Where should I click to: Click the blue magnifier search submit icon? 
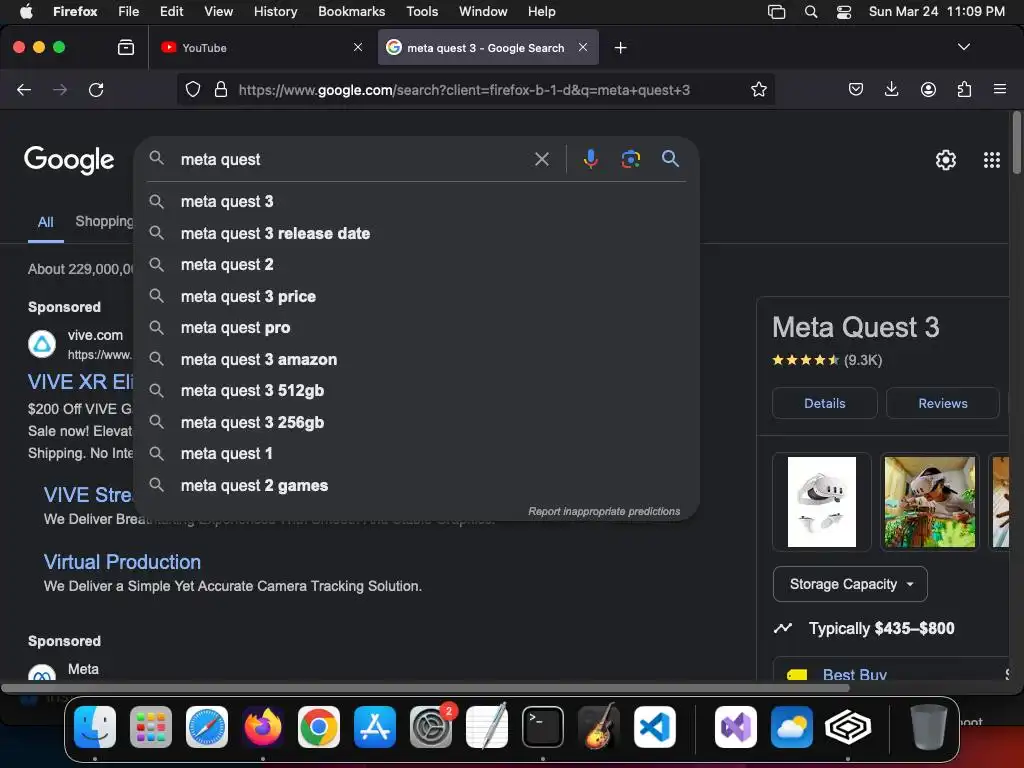point(670,159)
